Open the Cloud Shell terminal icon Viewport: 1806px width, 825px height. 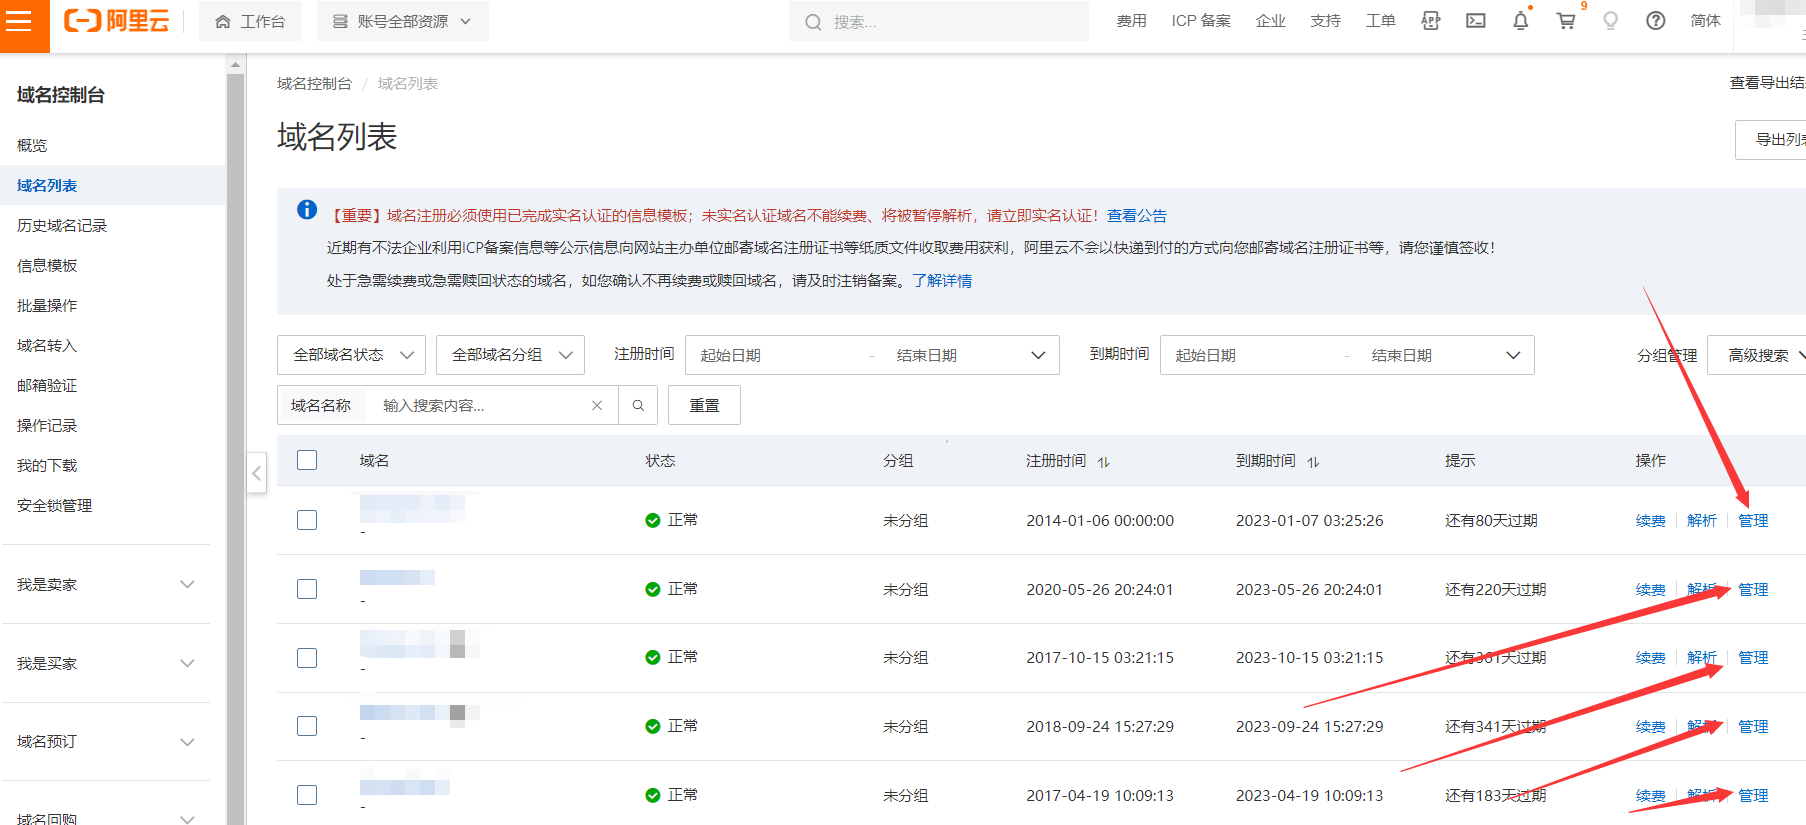coord(1476,21)
